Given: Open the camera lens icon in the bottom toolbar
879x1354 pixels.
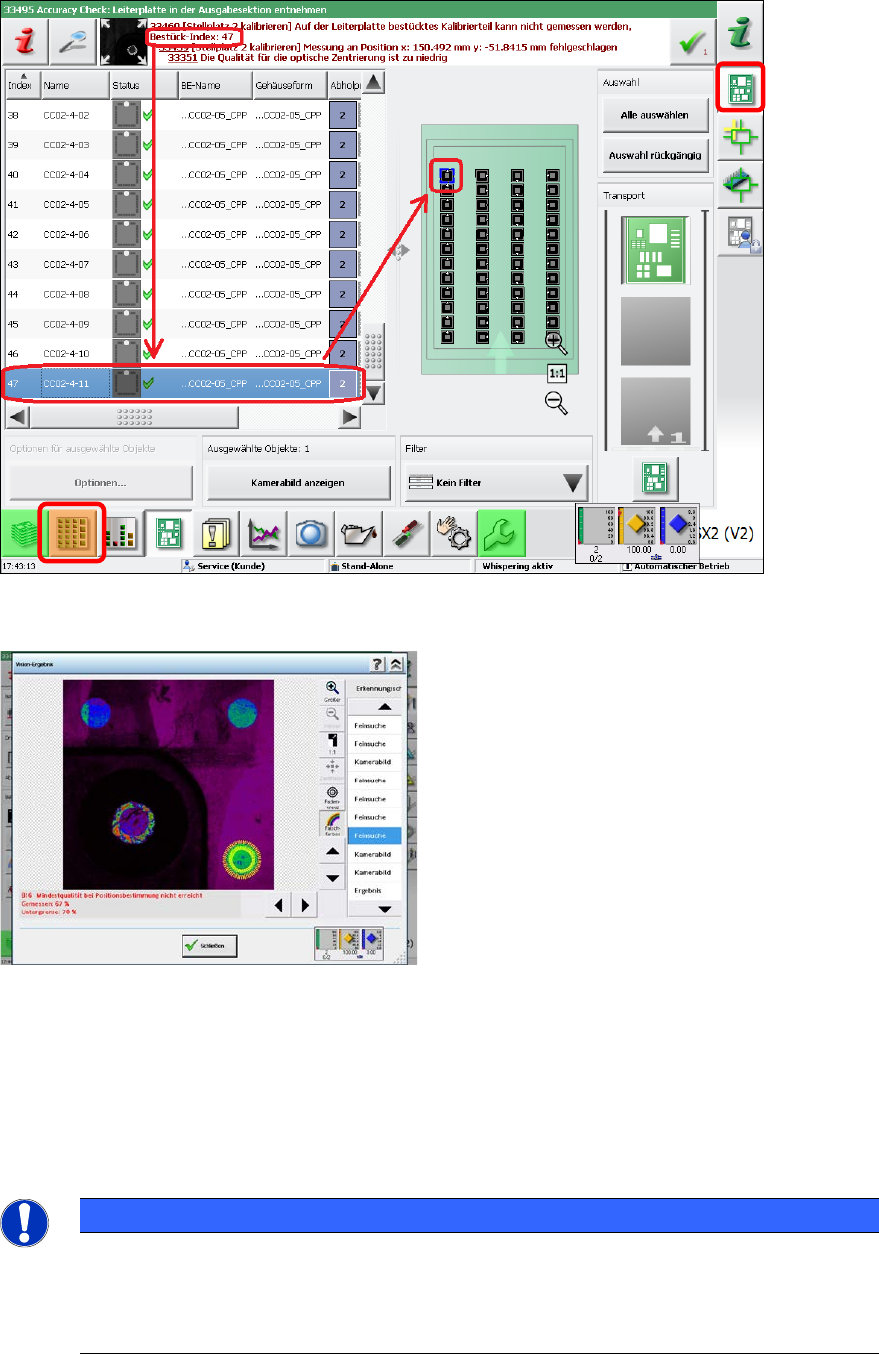Looking at the screenshot, I should [x=310, y=532].
